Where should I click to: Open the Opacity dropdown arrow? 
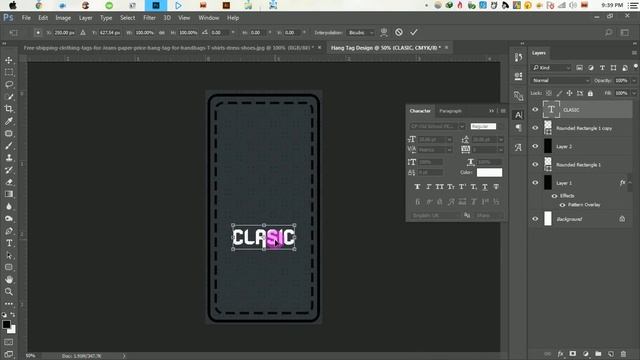[x=634, y=80]
